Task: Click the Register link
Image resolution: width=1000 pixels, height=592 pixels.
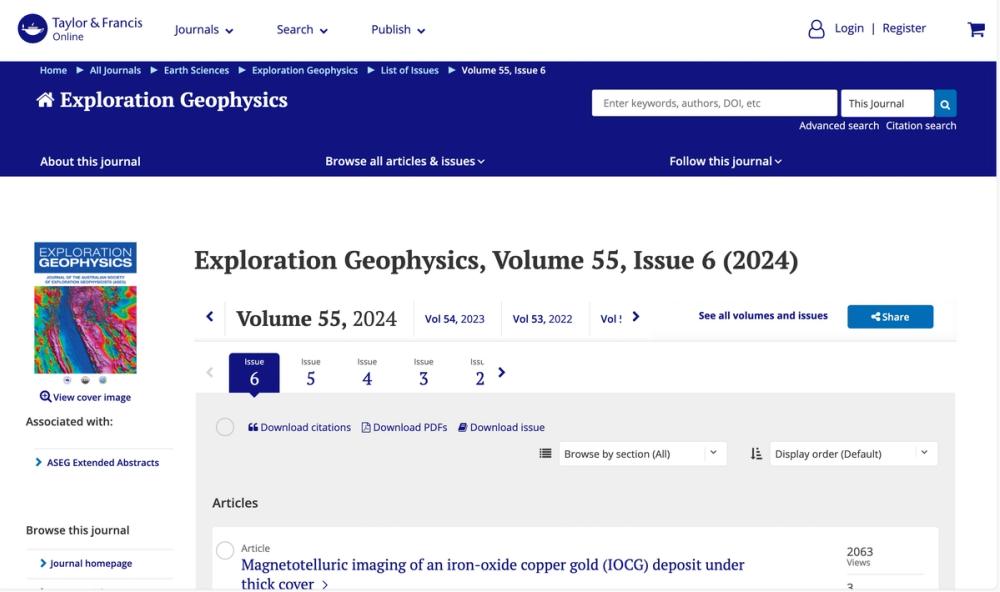Action: click(x=904, y=28)
